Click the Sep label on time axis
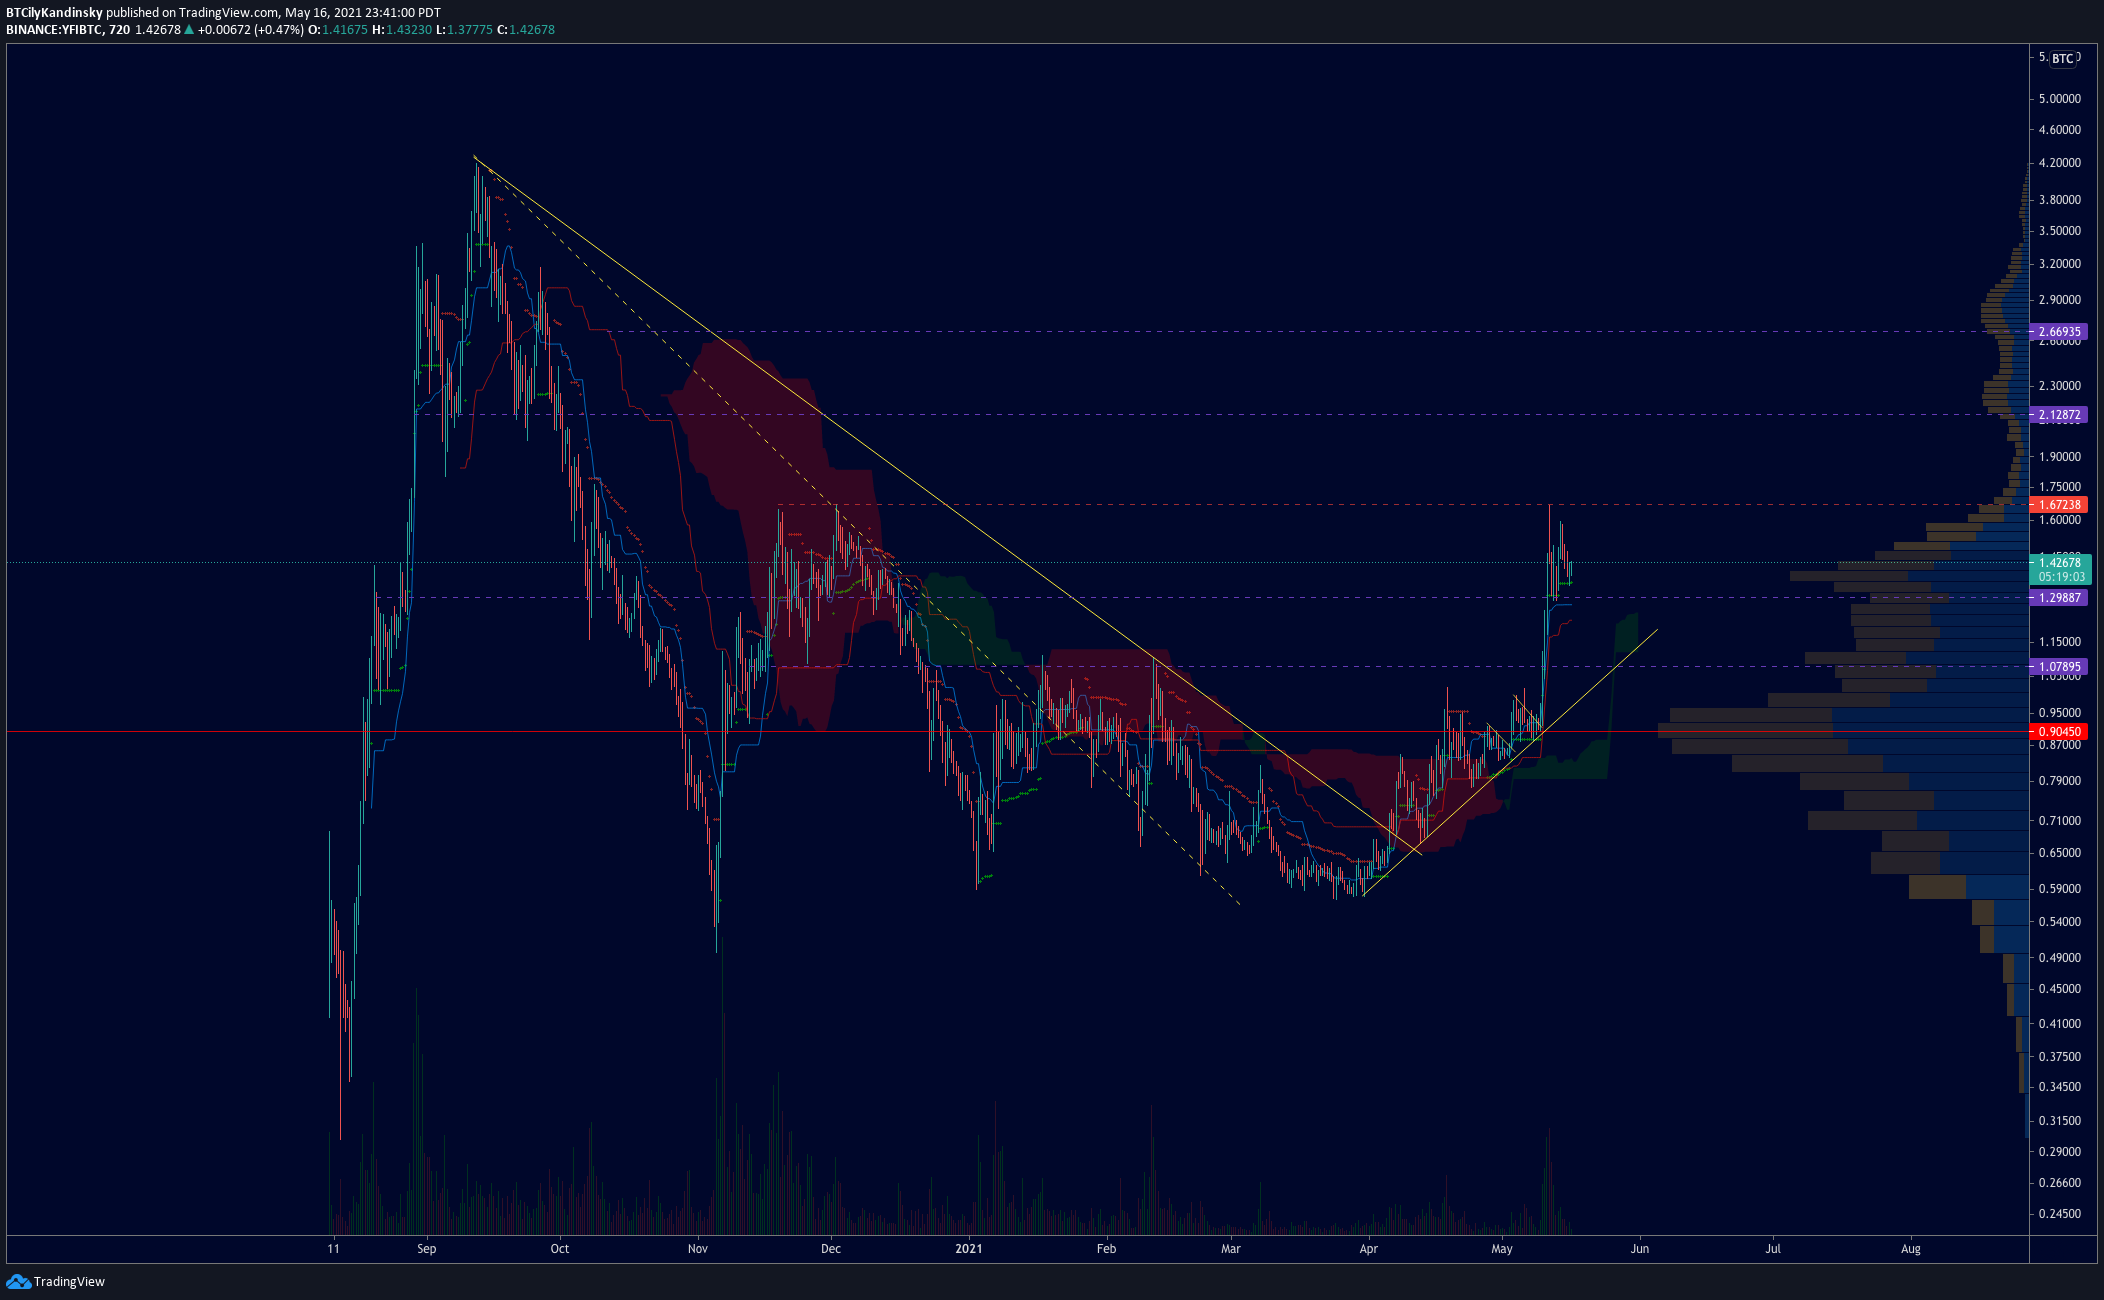This screenshot has width=2104, height=1300. tap(427, 1248)
